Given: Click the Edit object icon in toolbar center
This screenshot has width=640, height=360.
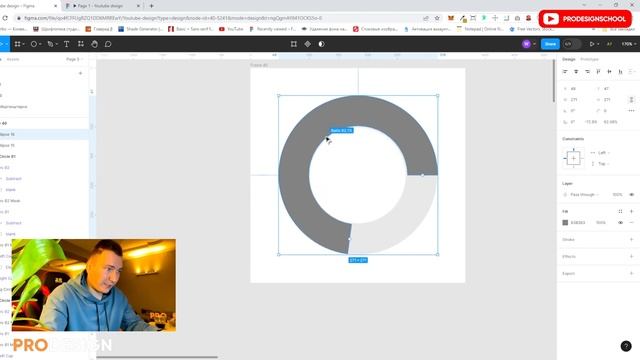Looking at the screenshot, I should (293, 44).
